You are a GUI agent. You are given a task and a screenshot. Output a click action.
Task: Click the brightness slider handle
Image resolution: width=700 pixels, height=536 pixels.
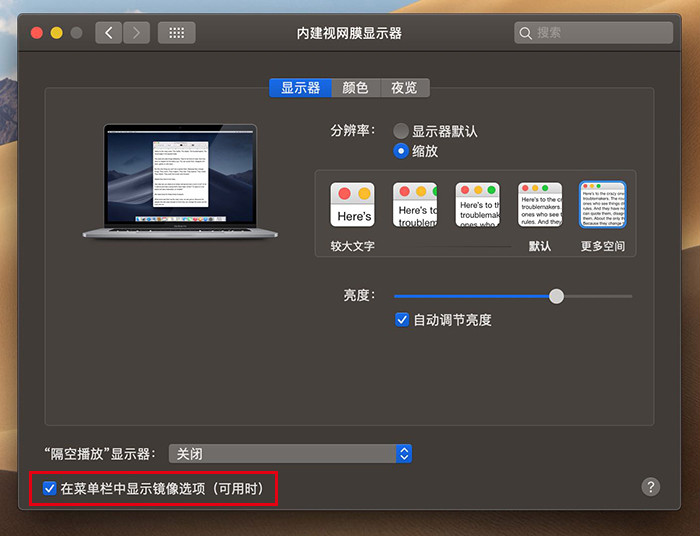557,296
